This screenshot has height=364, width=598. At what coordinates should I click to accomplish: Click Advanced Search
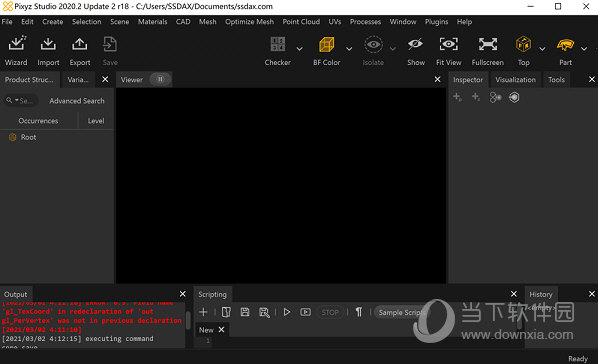pyautogui.click(x=77, y=101)
